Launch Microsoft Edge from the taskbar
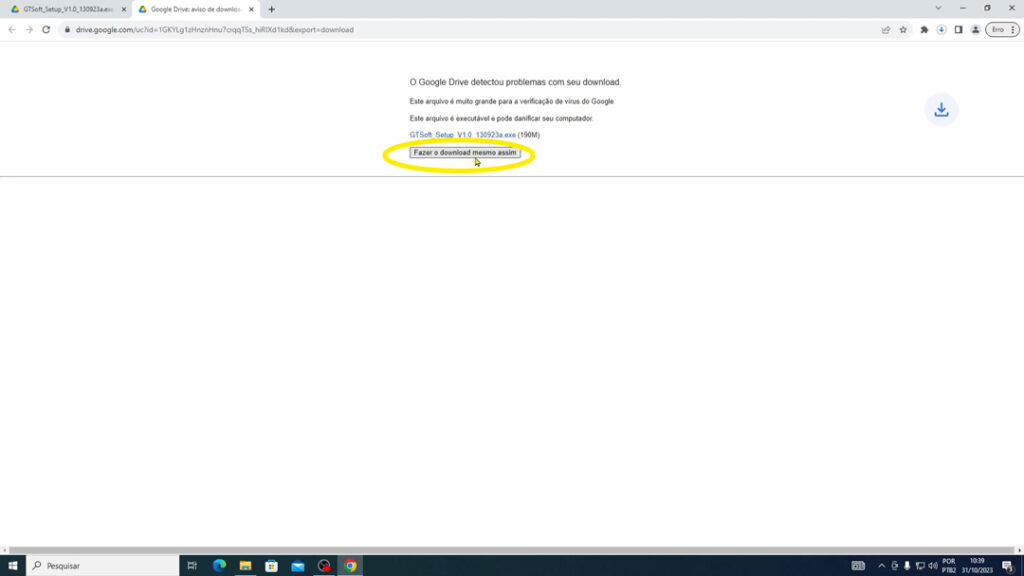The image size is (1024, 576). [219, 566]
